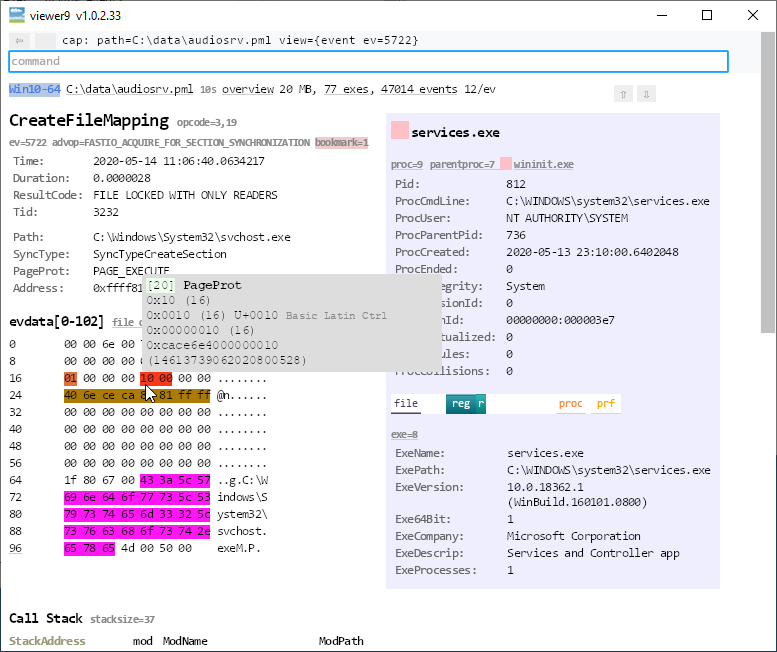
Task: Switch to the file tab
Action: [x=406, y=404]
